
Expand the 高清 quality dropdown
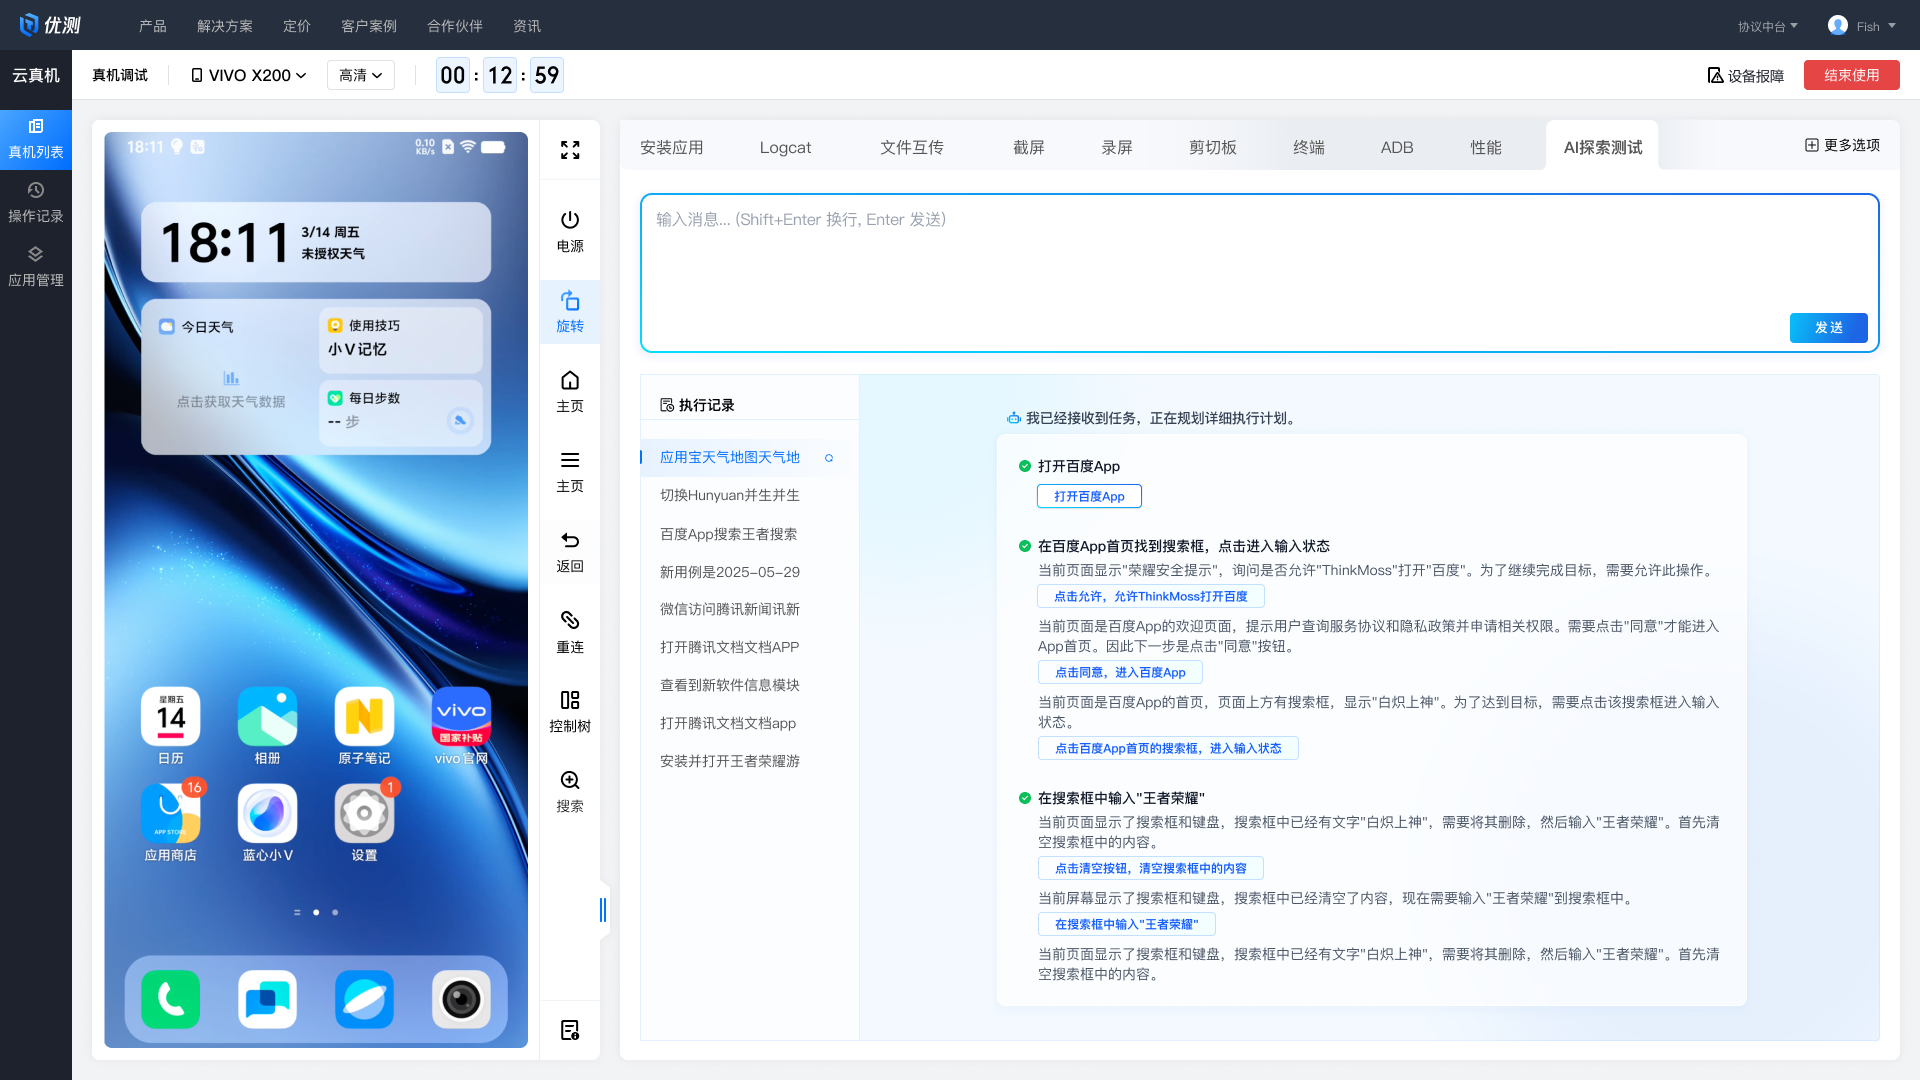pyautogui.click(x=360, y=75)
